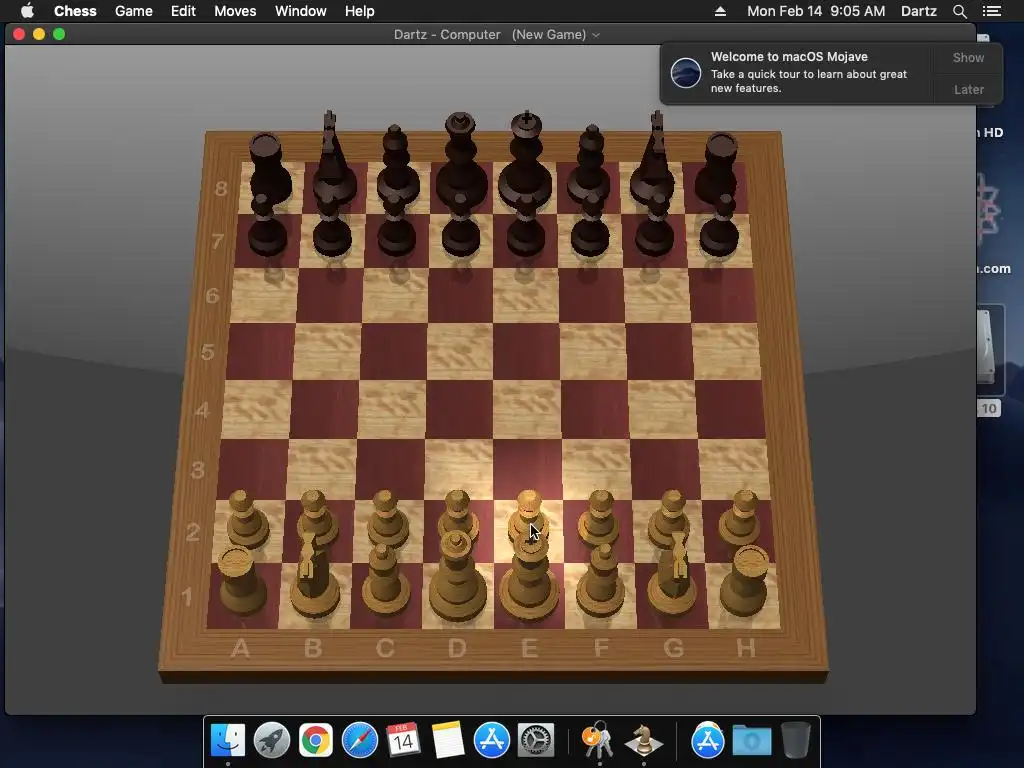This screenshot has height=768, width=1024.
Task: Click the black king on E8
Action: click(526, 160)
